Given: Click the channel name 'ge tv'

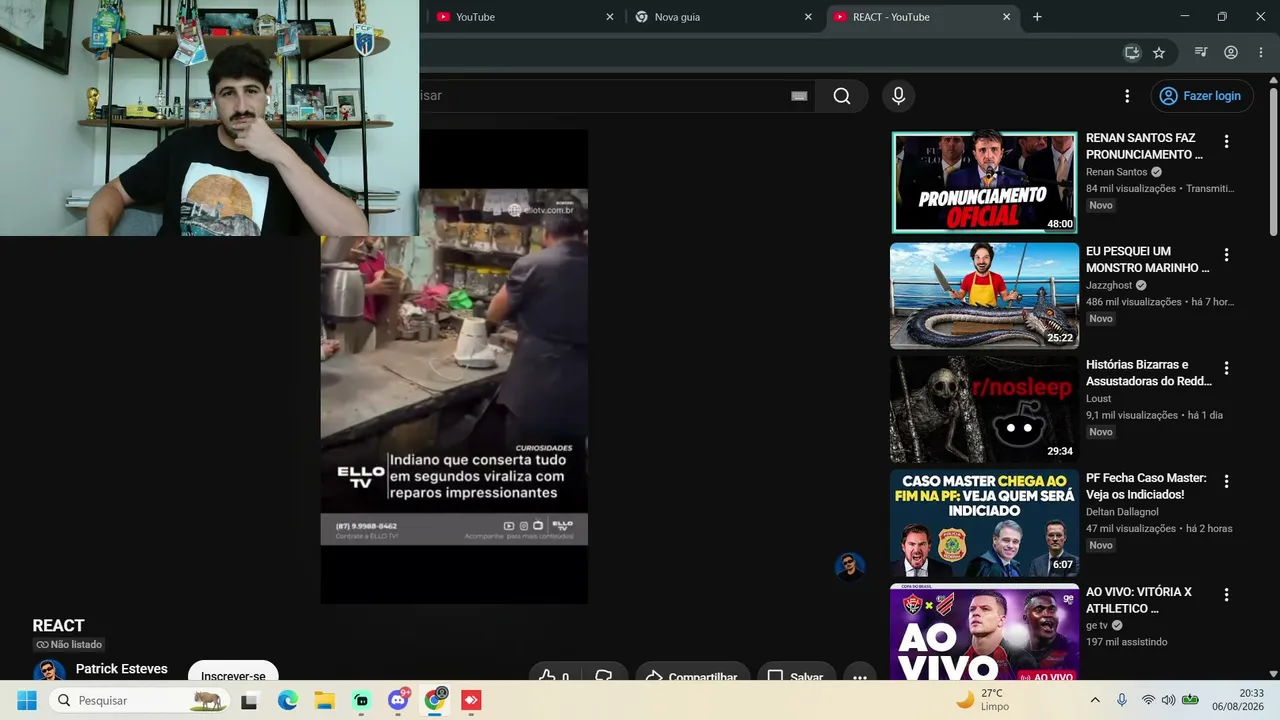Looking at the screenshot, I should click(x=1097, y=625).
